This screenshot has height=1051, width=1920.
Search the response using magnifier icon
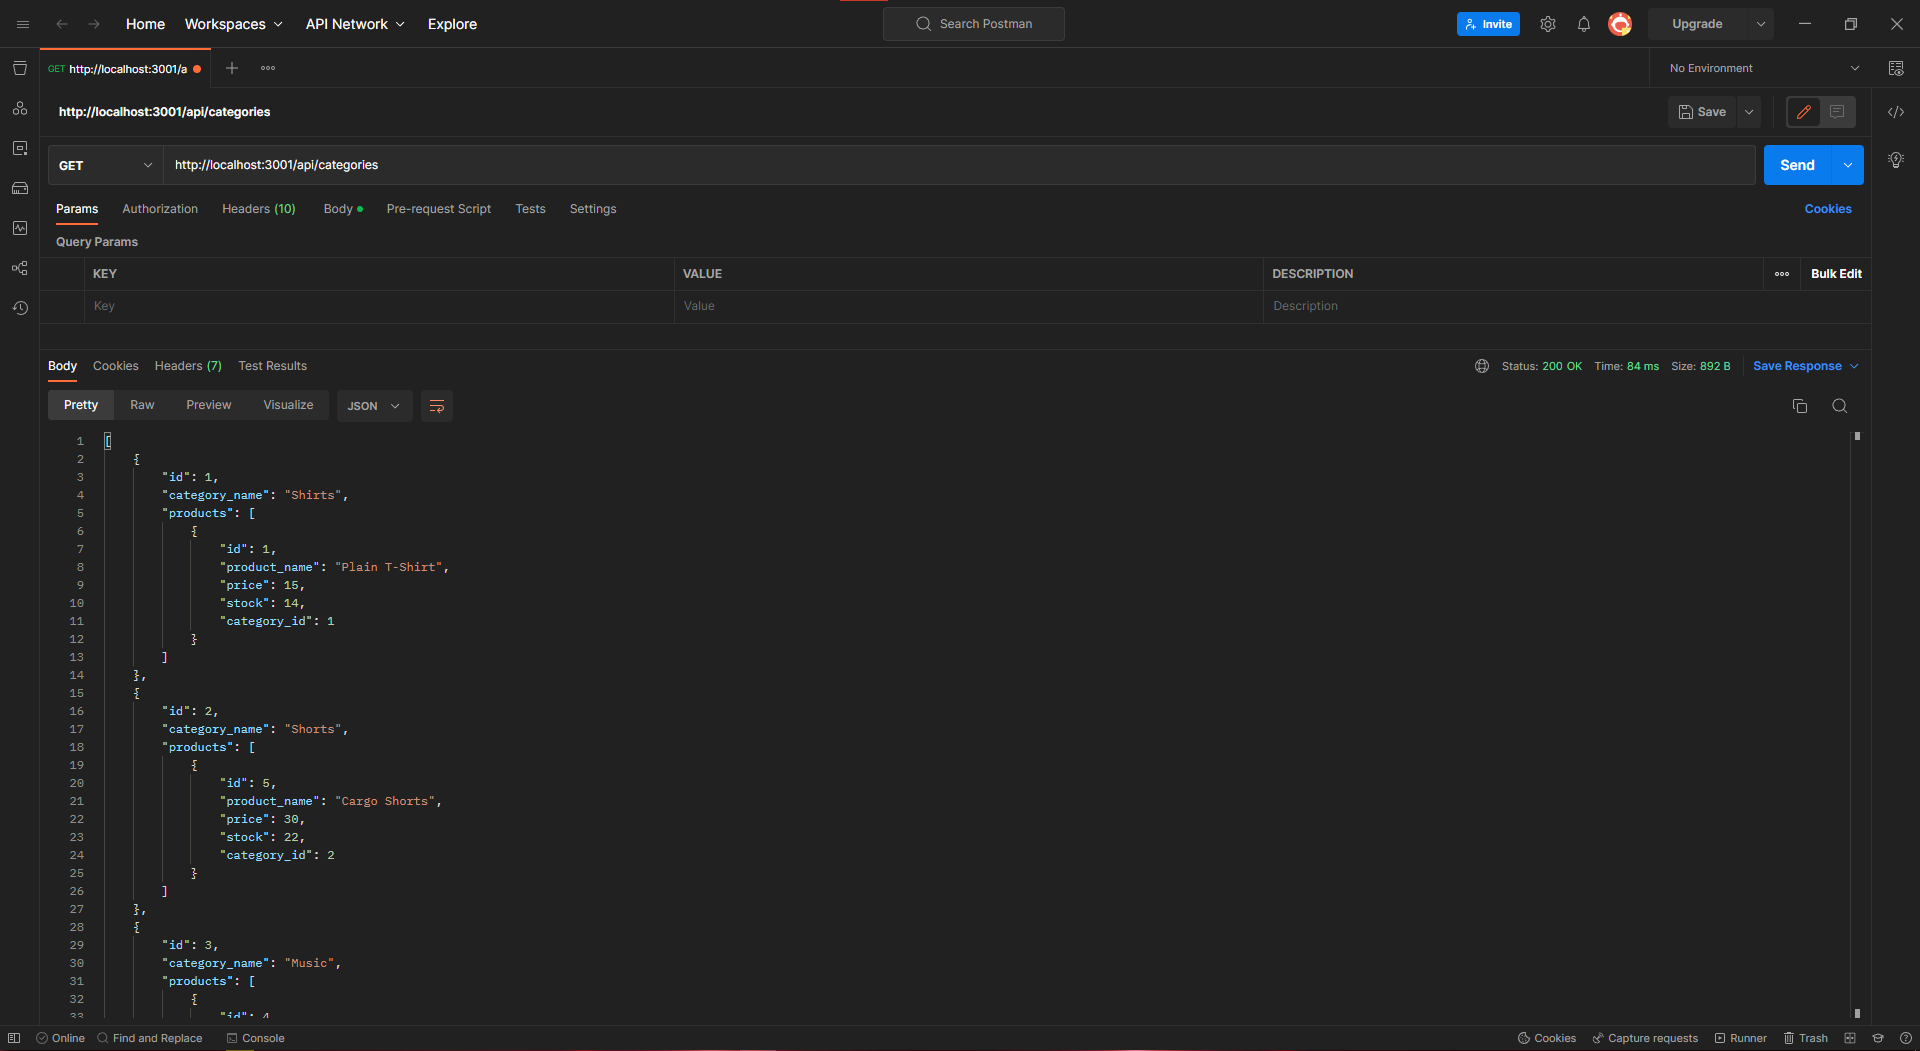point(1839,406)
